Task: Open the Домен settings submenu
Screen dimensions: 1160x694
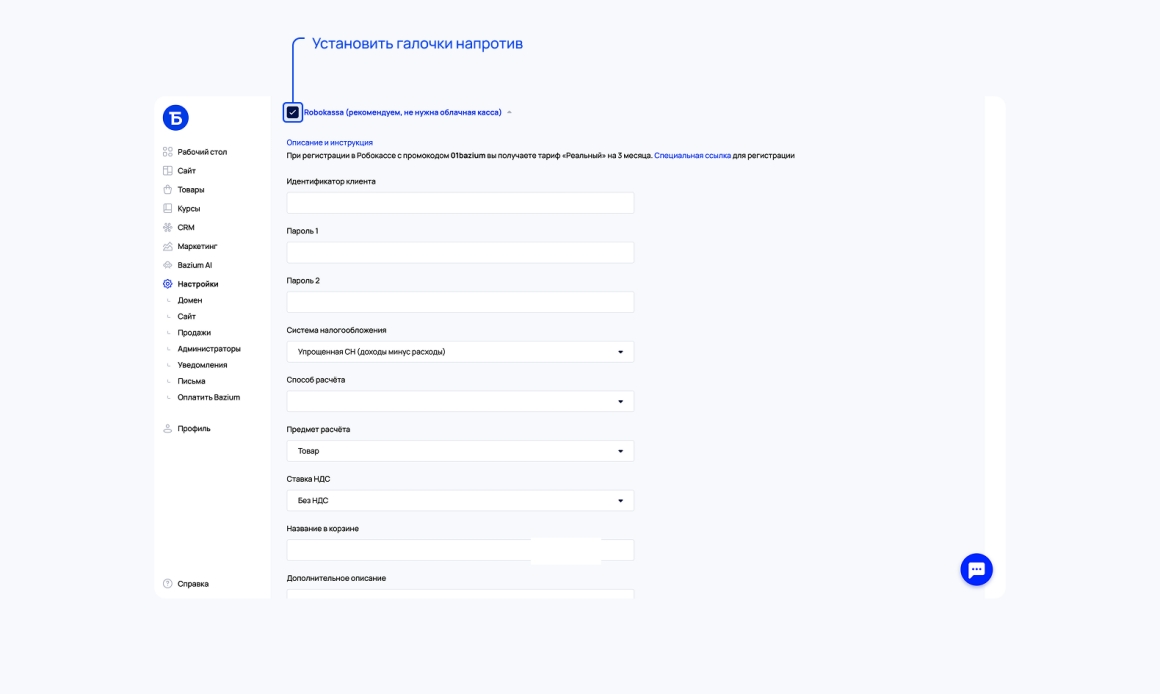Action: click(189, 300)
